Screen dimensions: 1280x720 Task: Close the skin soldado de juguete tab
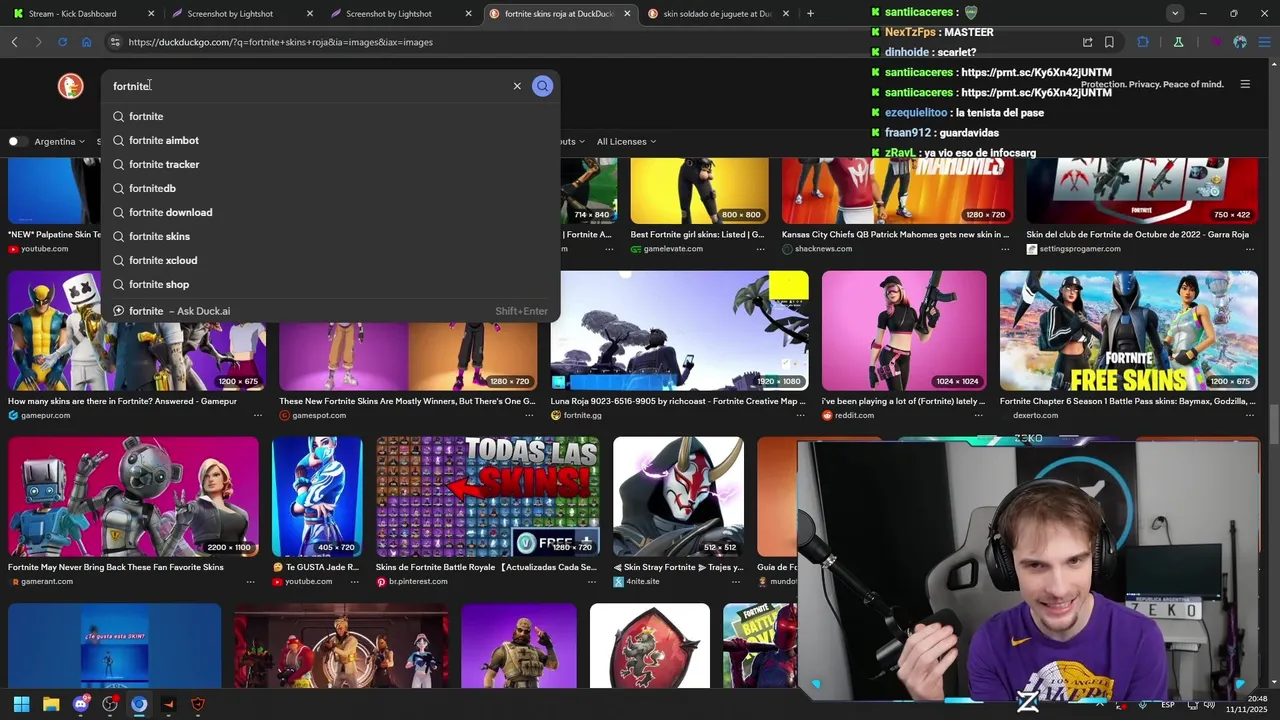(785, 13)
